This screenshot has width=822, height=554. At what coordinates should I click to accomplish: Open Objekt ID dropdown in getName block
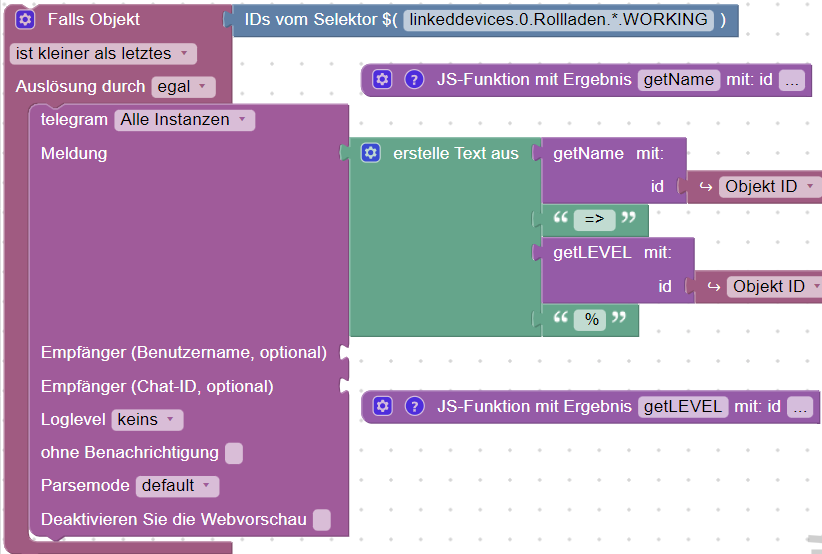770,187
